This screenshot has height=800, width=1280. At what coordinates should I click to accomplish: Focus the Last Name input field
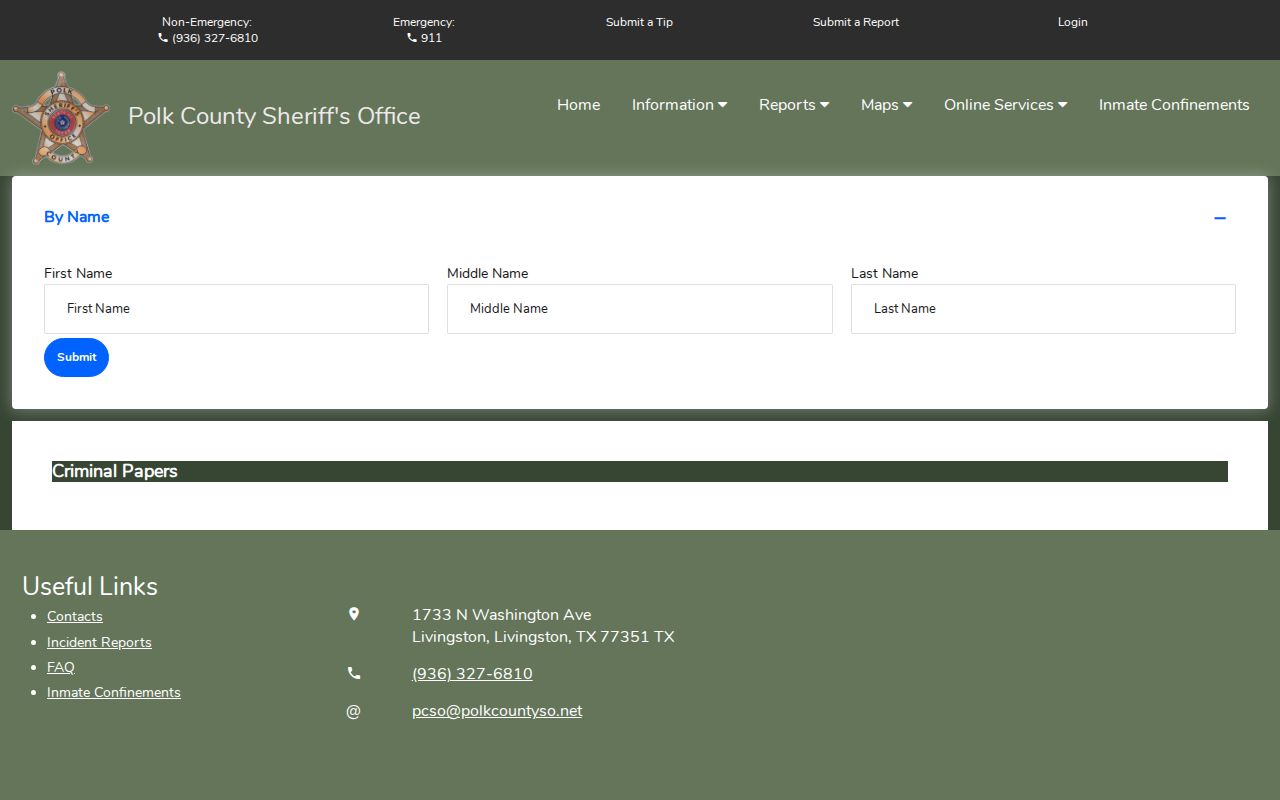pos(1043,309)
